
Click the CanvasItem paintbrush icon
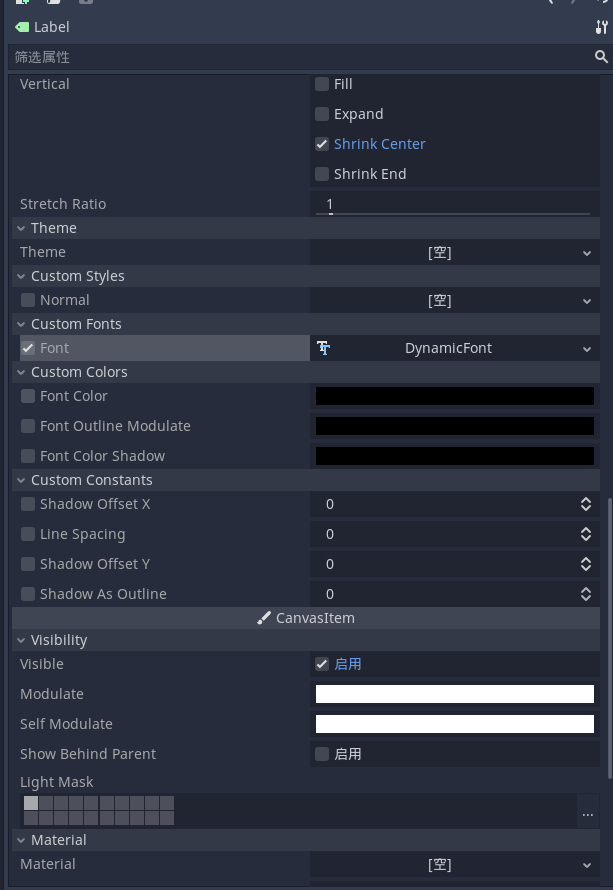(x=263, y=618)
